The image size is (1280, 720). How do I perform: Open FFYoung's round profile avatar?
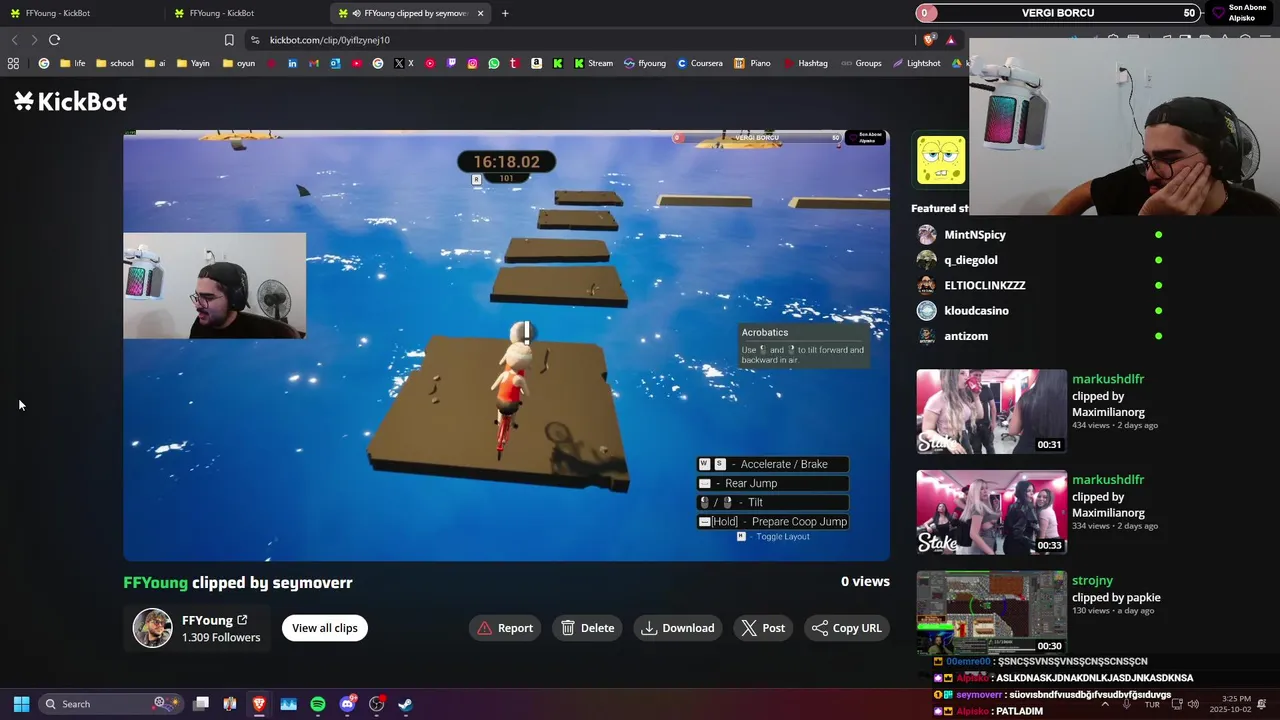[x=153, y=628]
